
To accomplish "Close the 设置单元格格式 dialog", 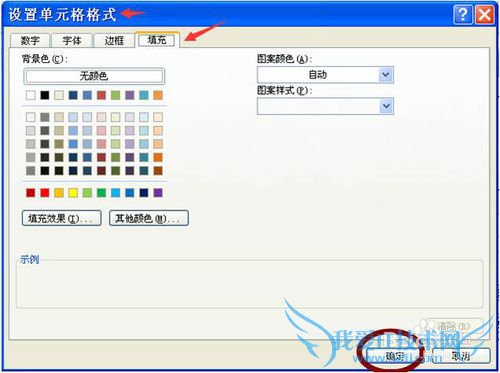I will pyautogui.click(x=484, y=15).
